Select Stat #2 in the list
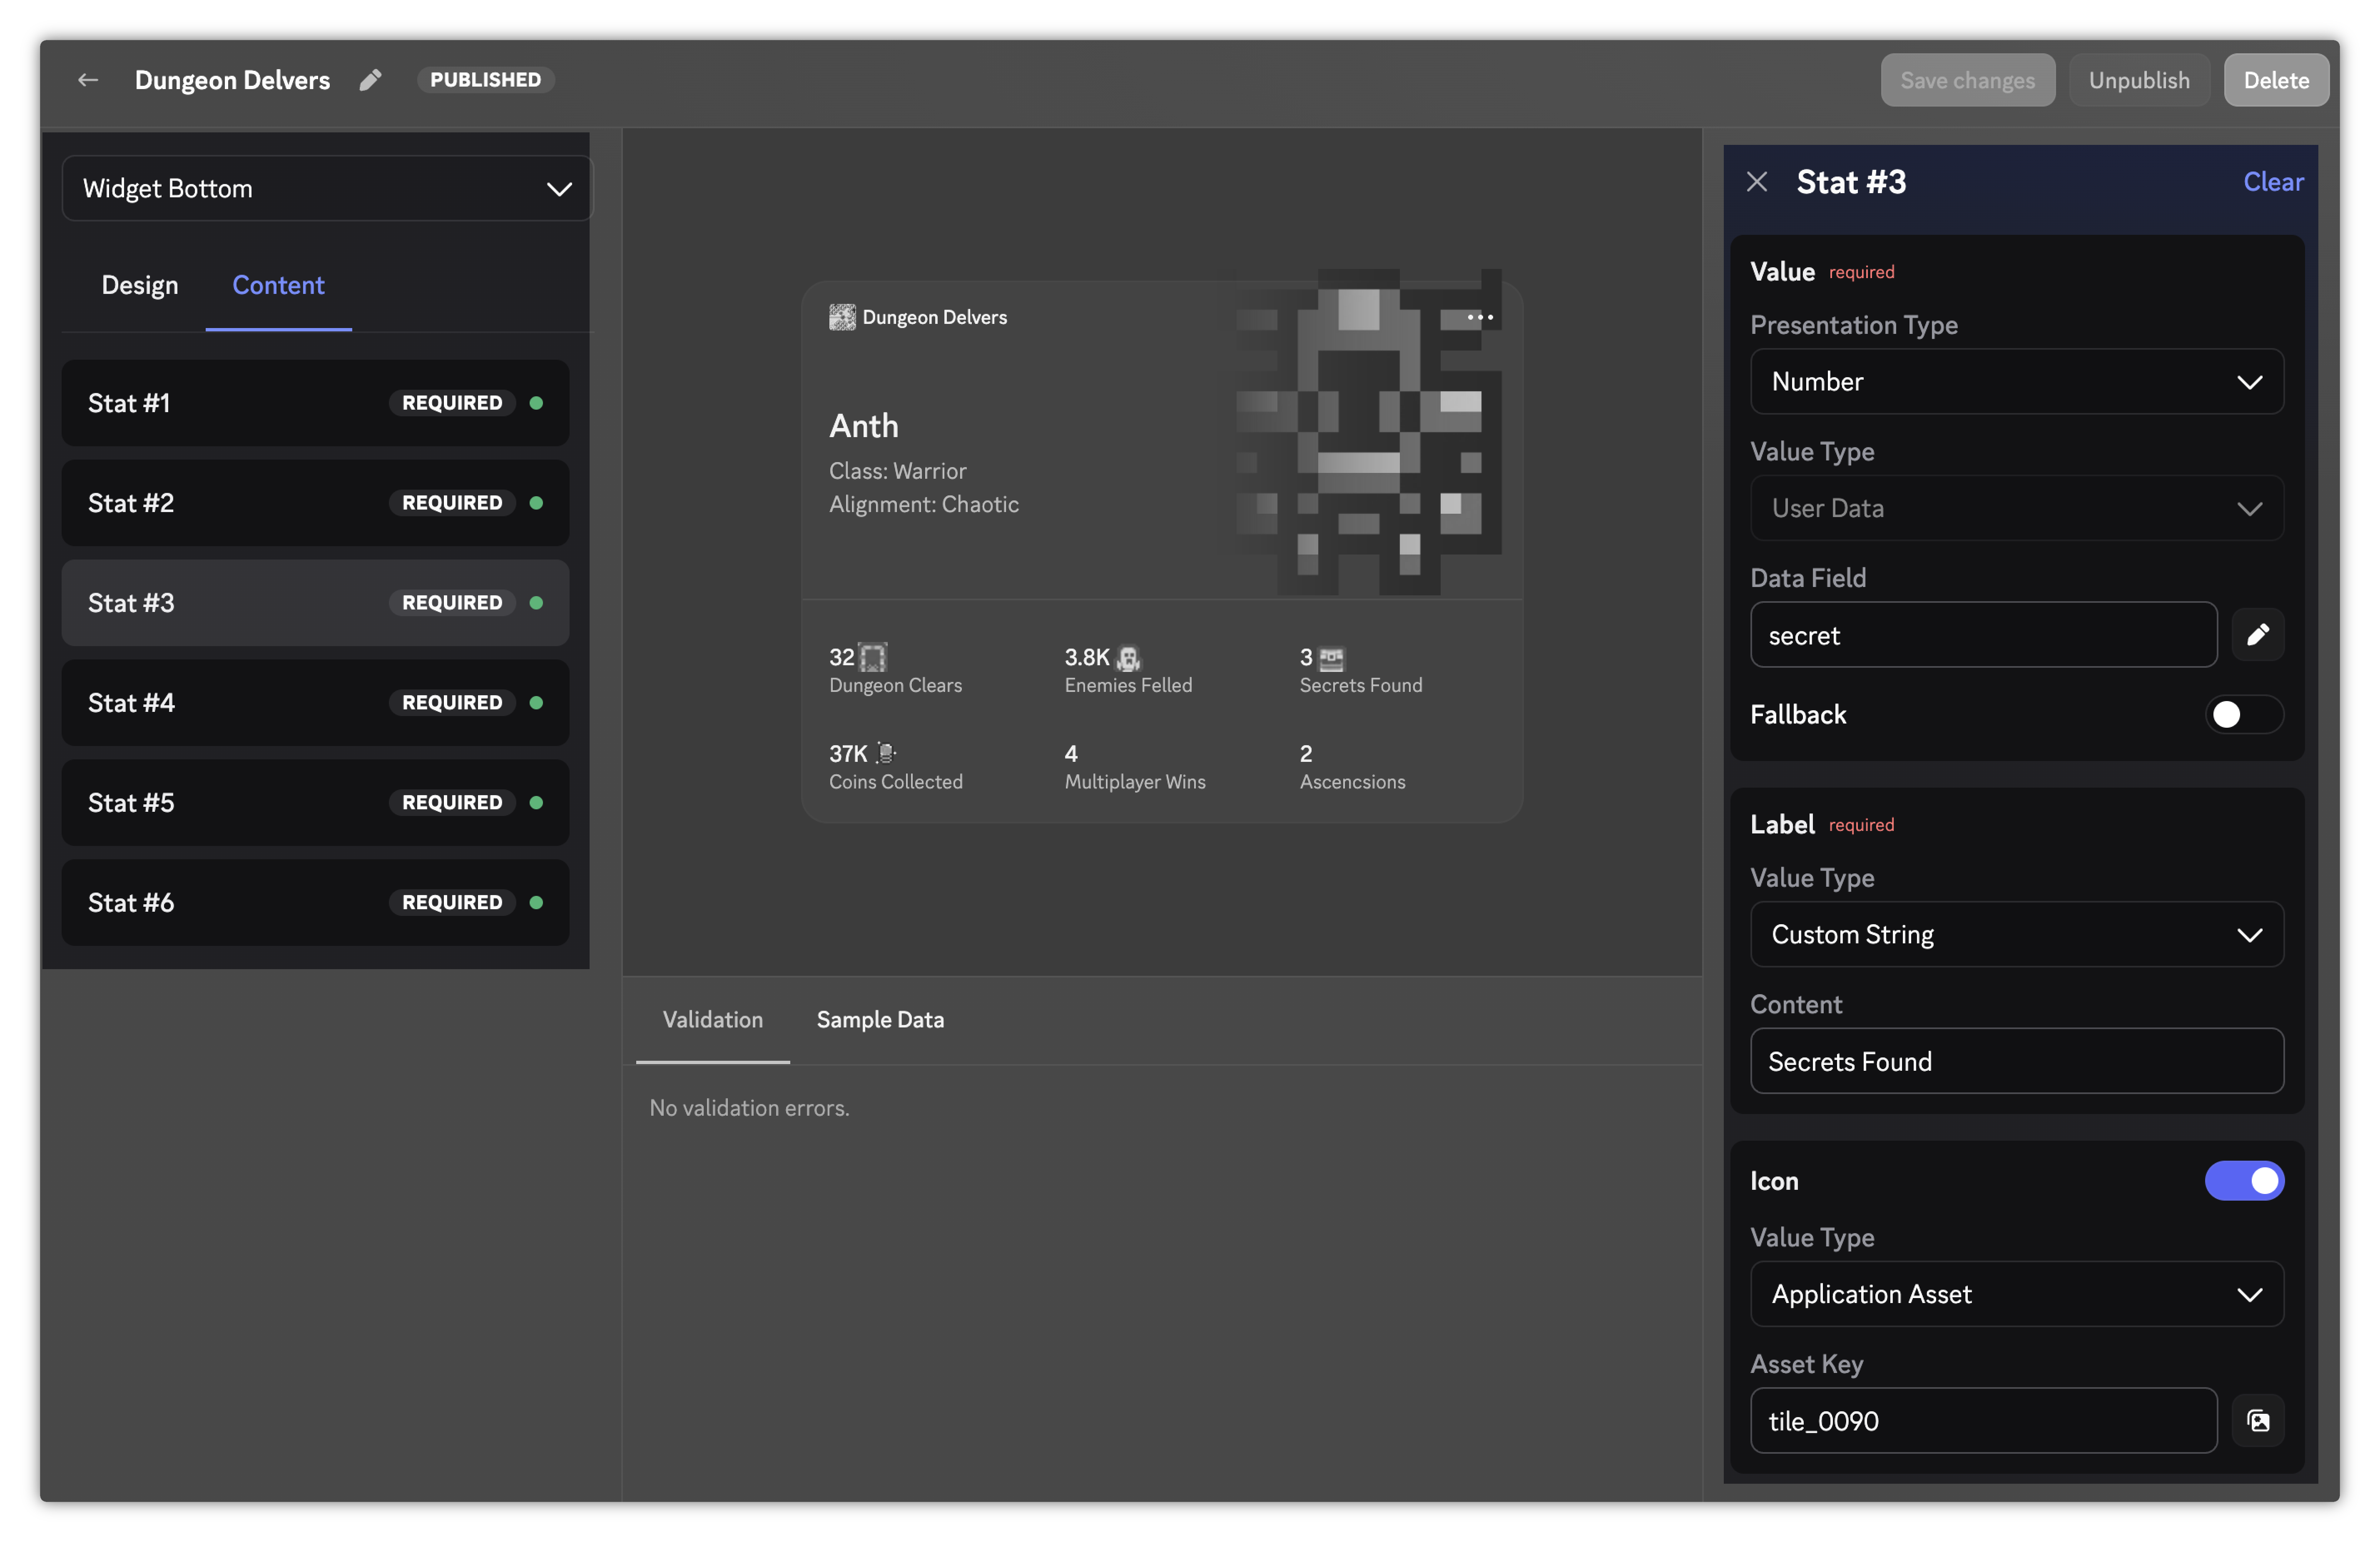Screen dimensions: 2380x1542 click(315, 503)
